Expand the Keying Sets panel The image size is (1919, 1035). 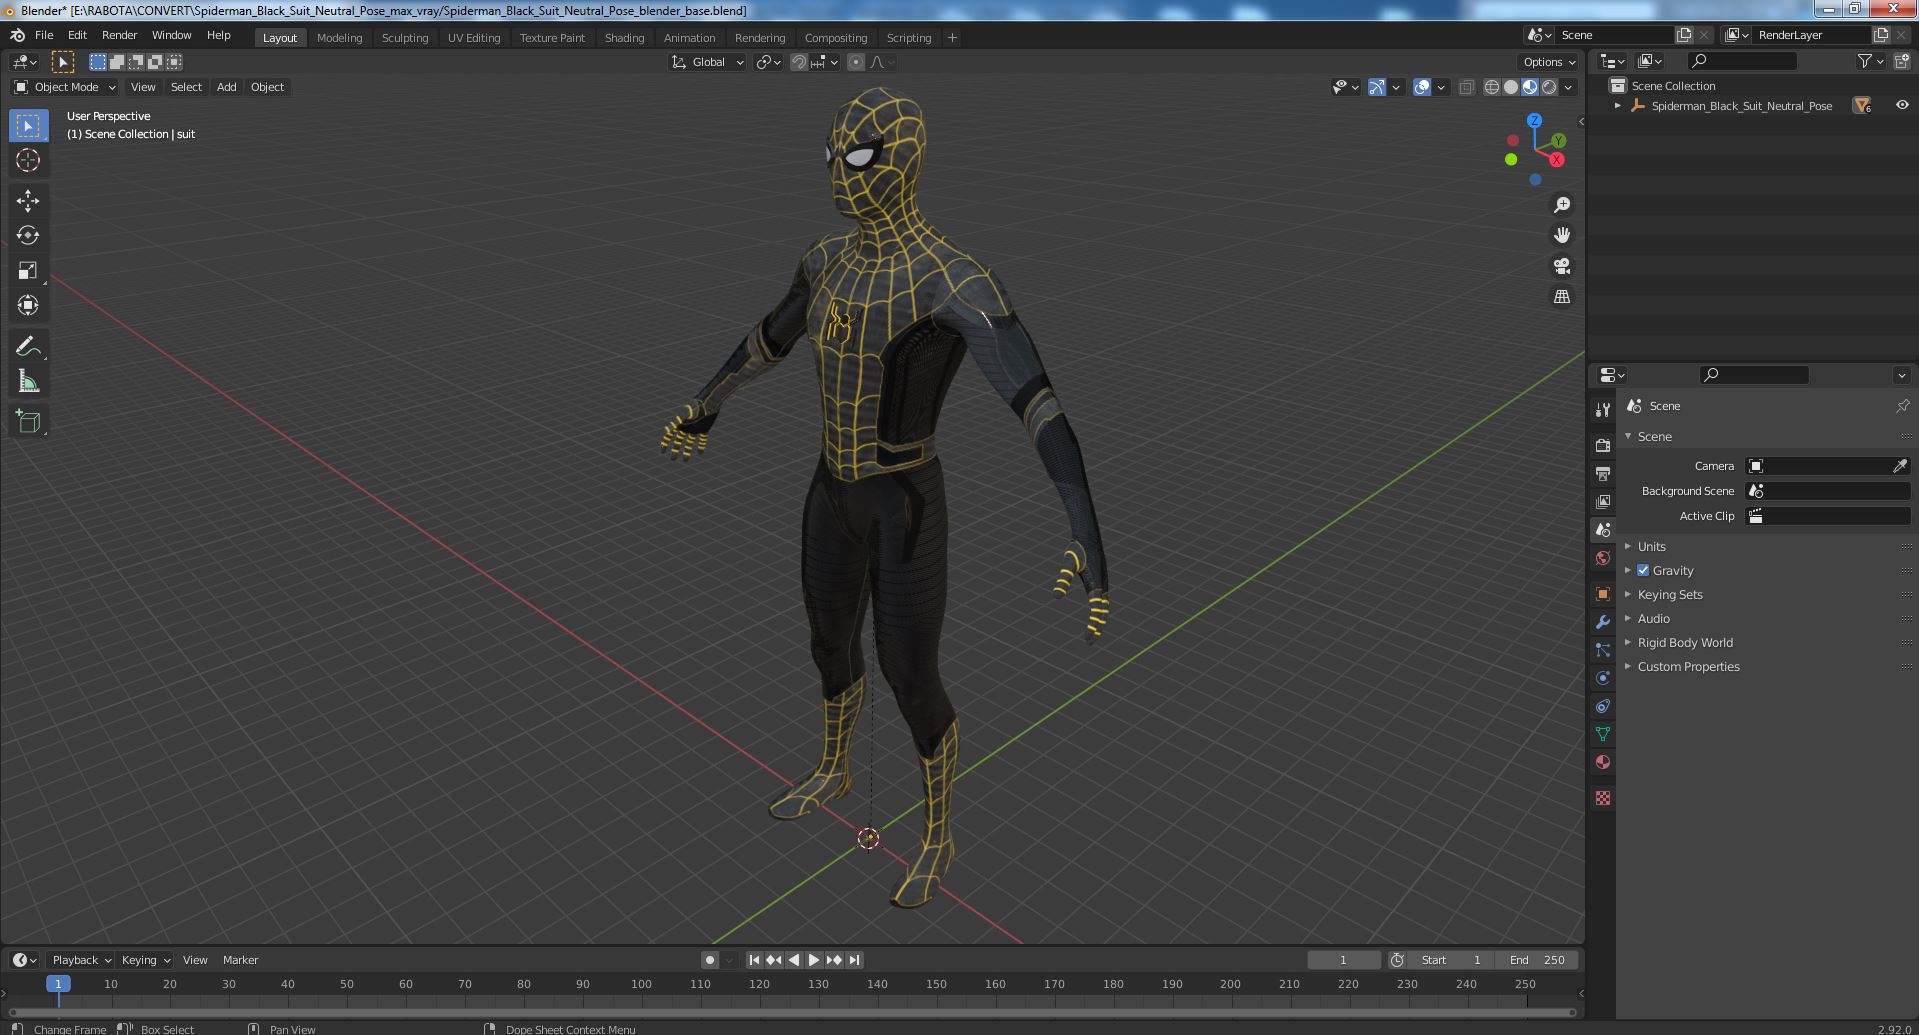click(1669, 594)
